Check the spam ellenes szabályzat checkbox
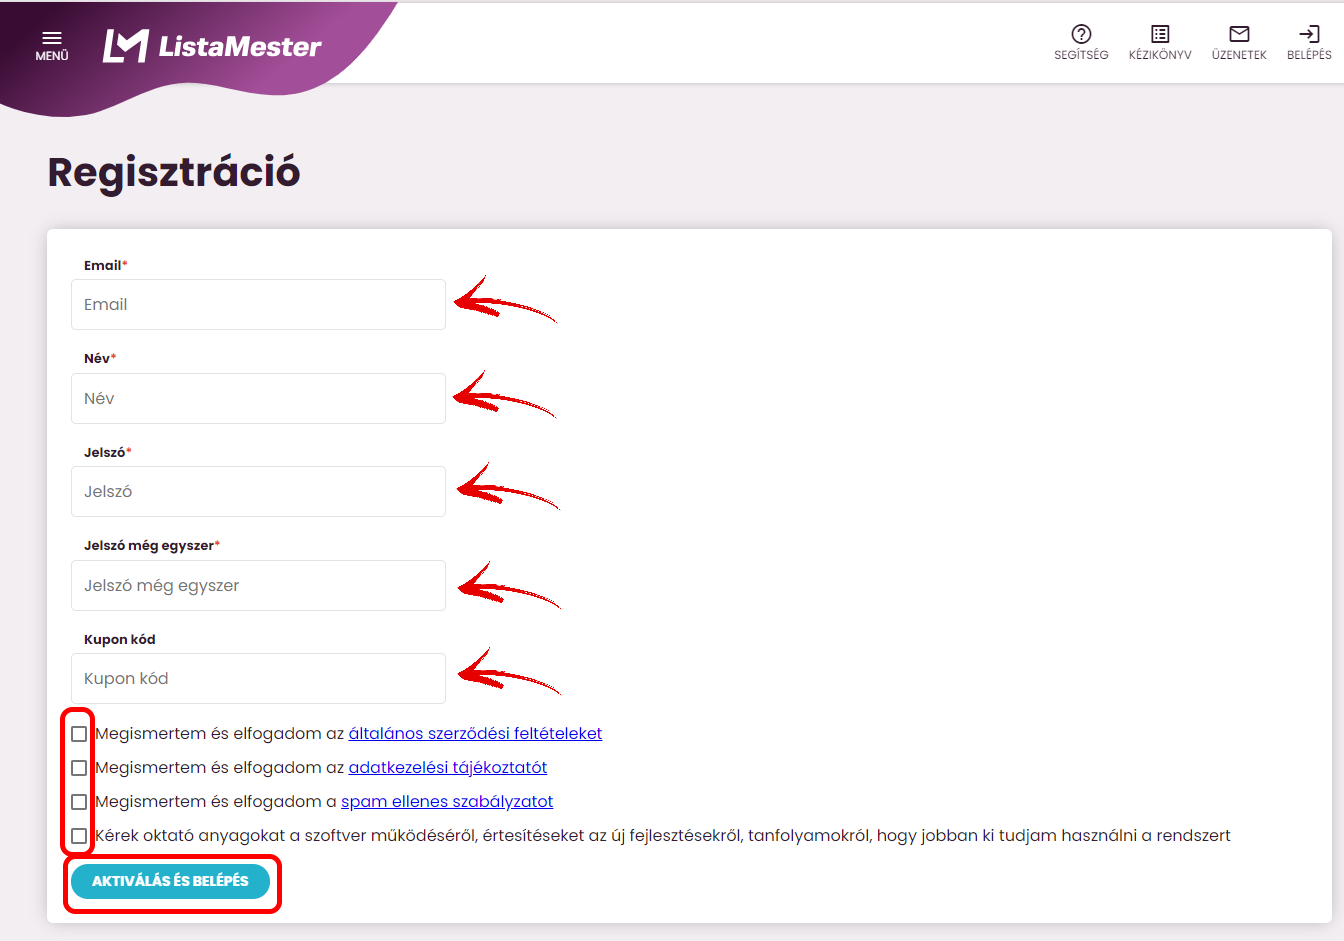 79,802
